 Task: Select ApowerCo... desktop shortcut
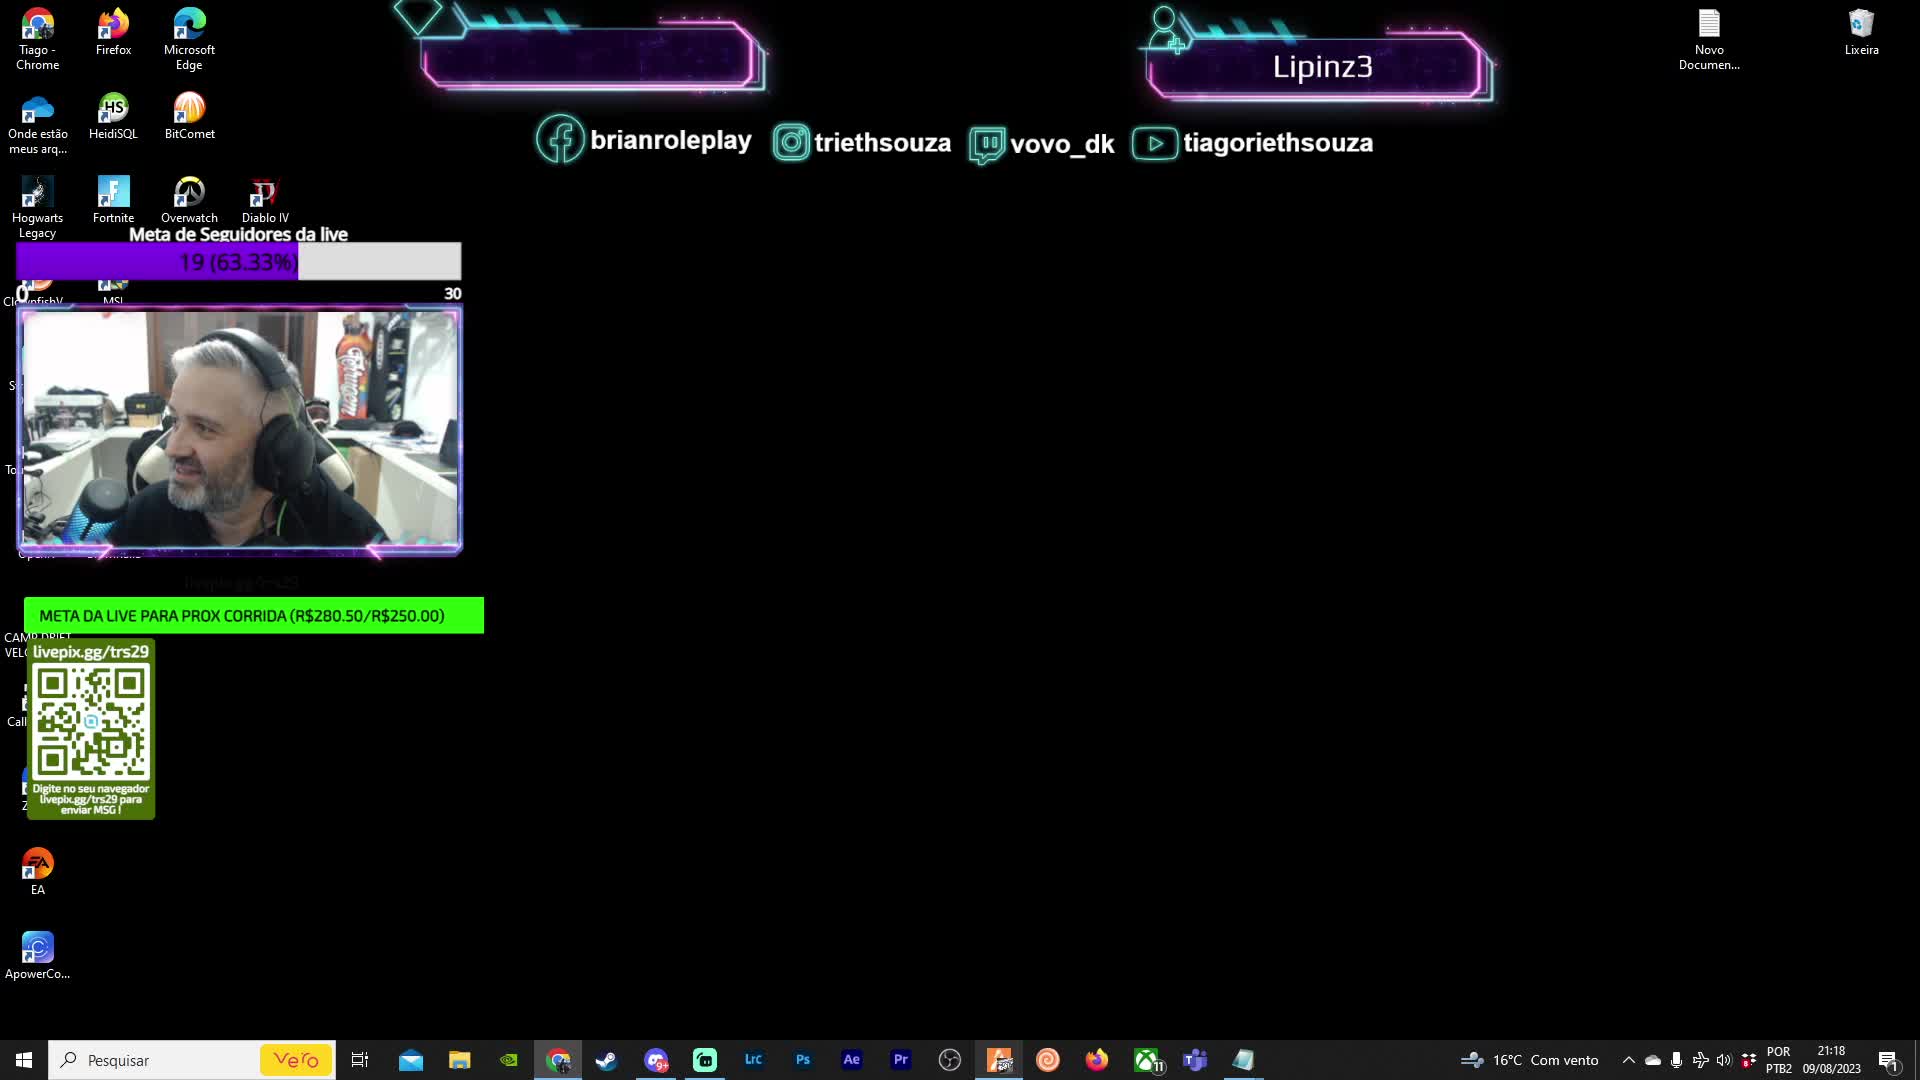37,956
